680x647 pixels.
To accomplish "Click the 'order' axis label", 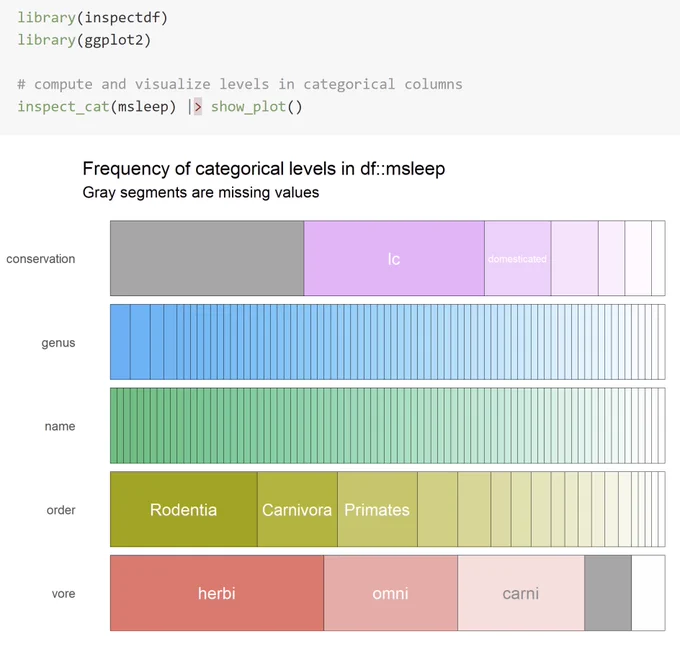I will [61, 510].
